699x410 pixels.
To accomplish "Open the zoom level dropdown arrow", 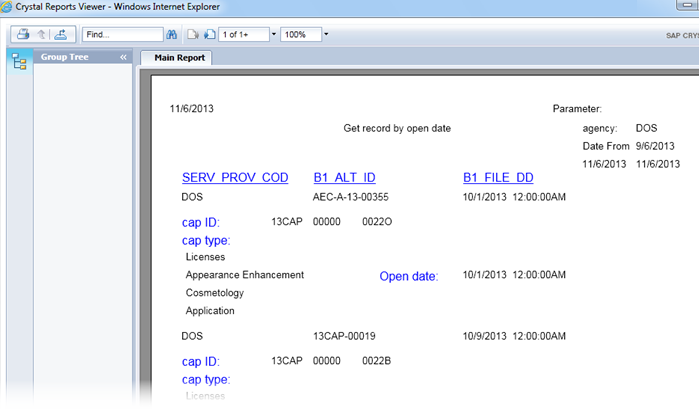I will [x=326, y=34].
